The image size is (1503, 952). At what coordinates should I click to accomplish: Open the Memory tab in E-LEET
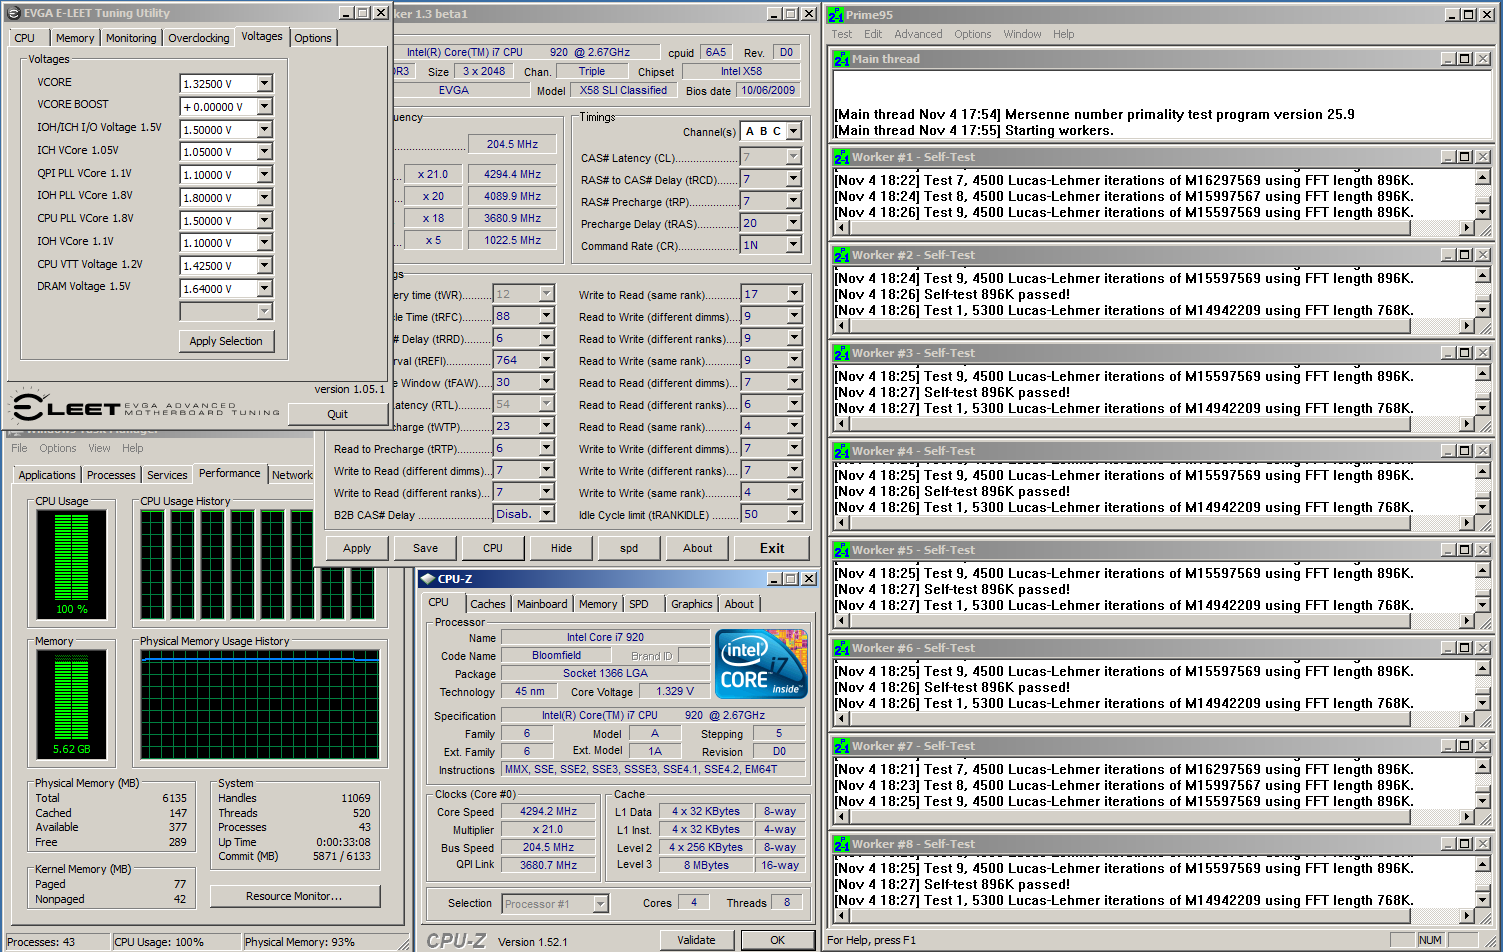tap(75, 38)
